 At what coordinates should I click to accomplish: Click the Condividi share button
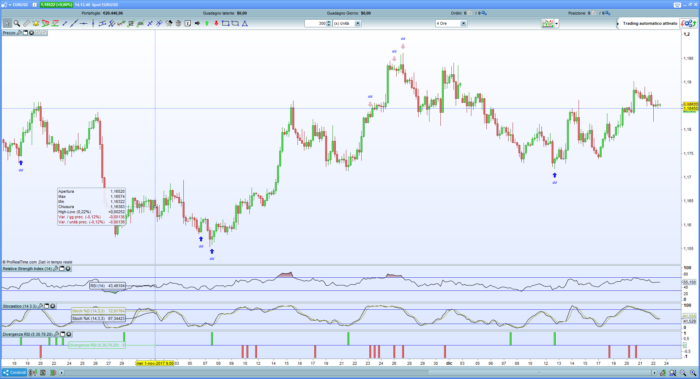click(x=15, y=372)
